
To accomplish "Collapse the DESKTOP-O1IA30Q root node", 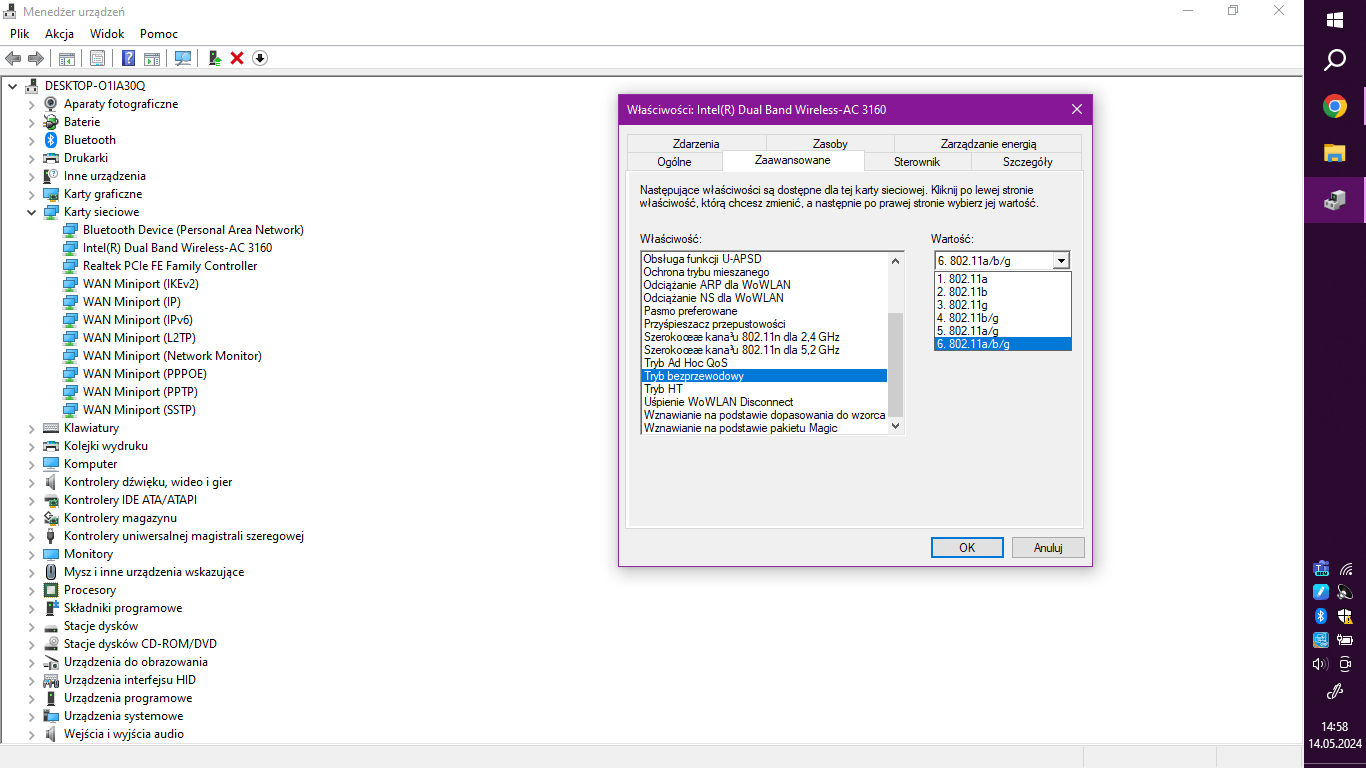I will 13,86.
